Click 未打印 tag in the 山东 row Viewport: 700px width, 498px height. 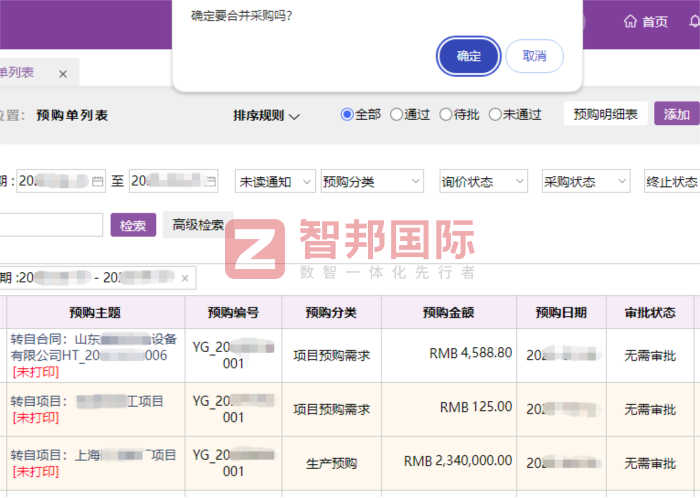(x=36, y=372)
